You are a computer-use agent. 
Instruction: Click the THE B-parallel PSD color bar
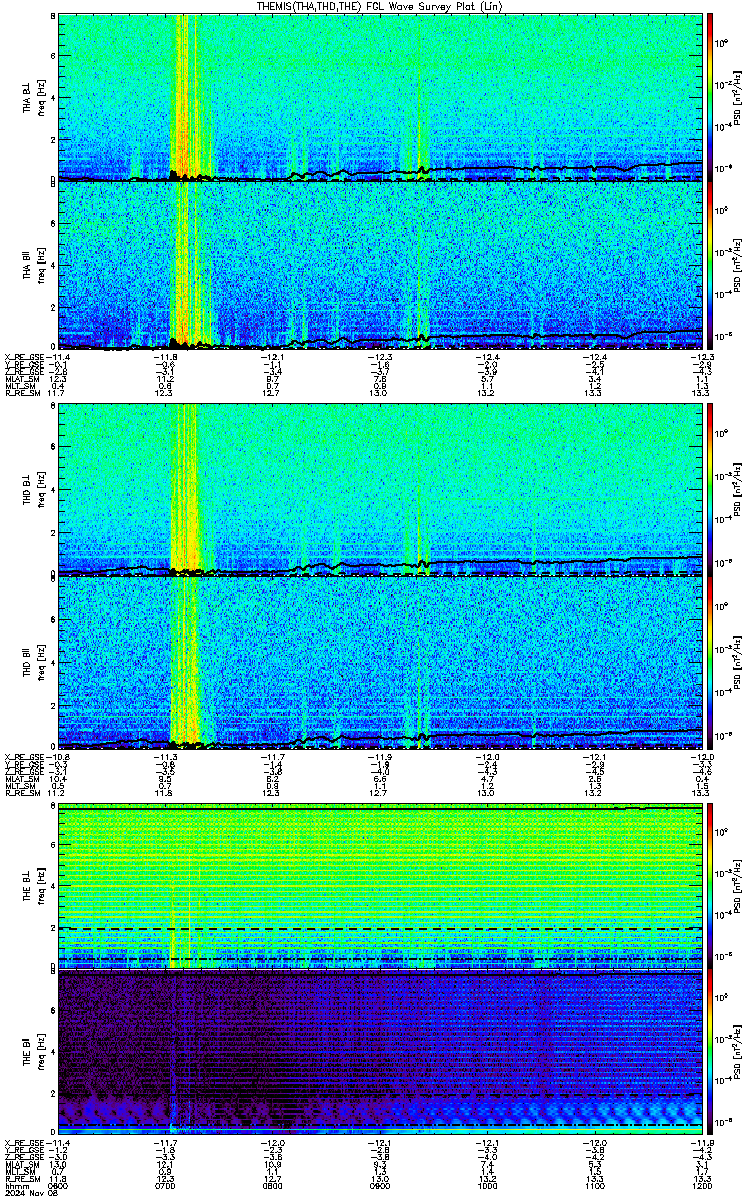pyautogui.click(x=710, y=1052)
